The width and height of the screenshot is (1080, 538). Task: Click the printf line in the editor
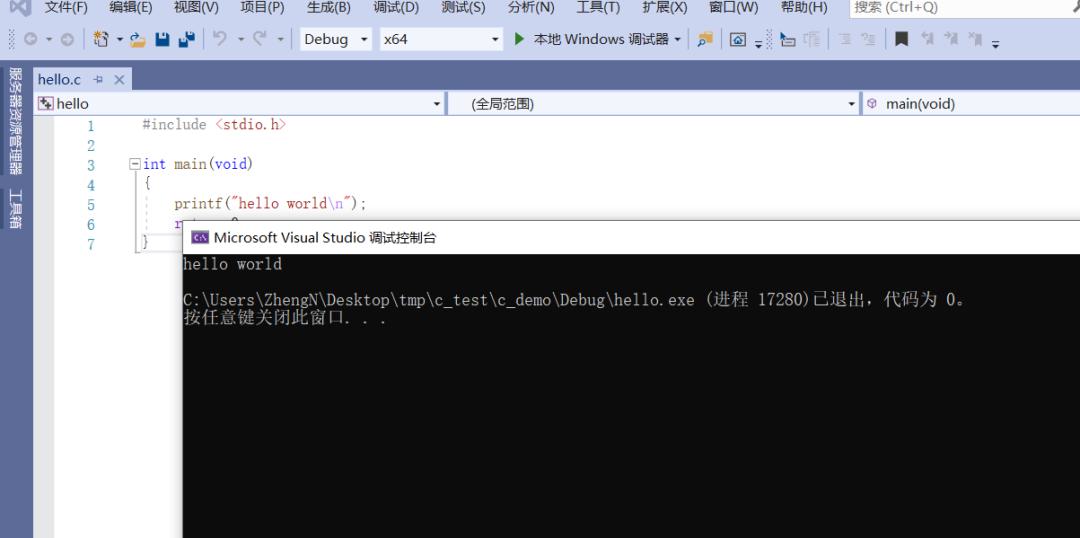[271, 204]
